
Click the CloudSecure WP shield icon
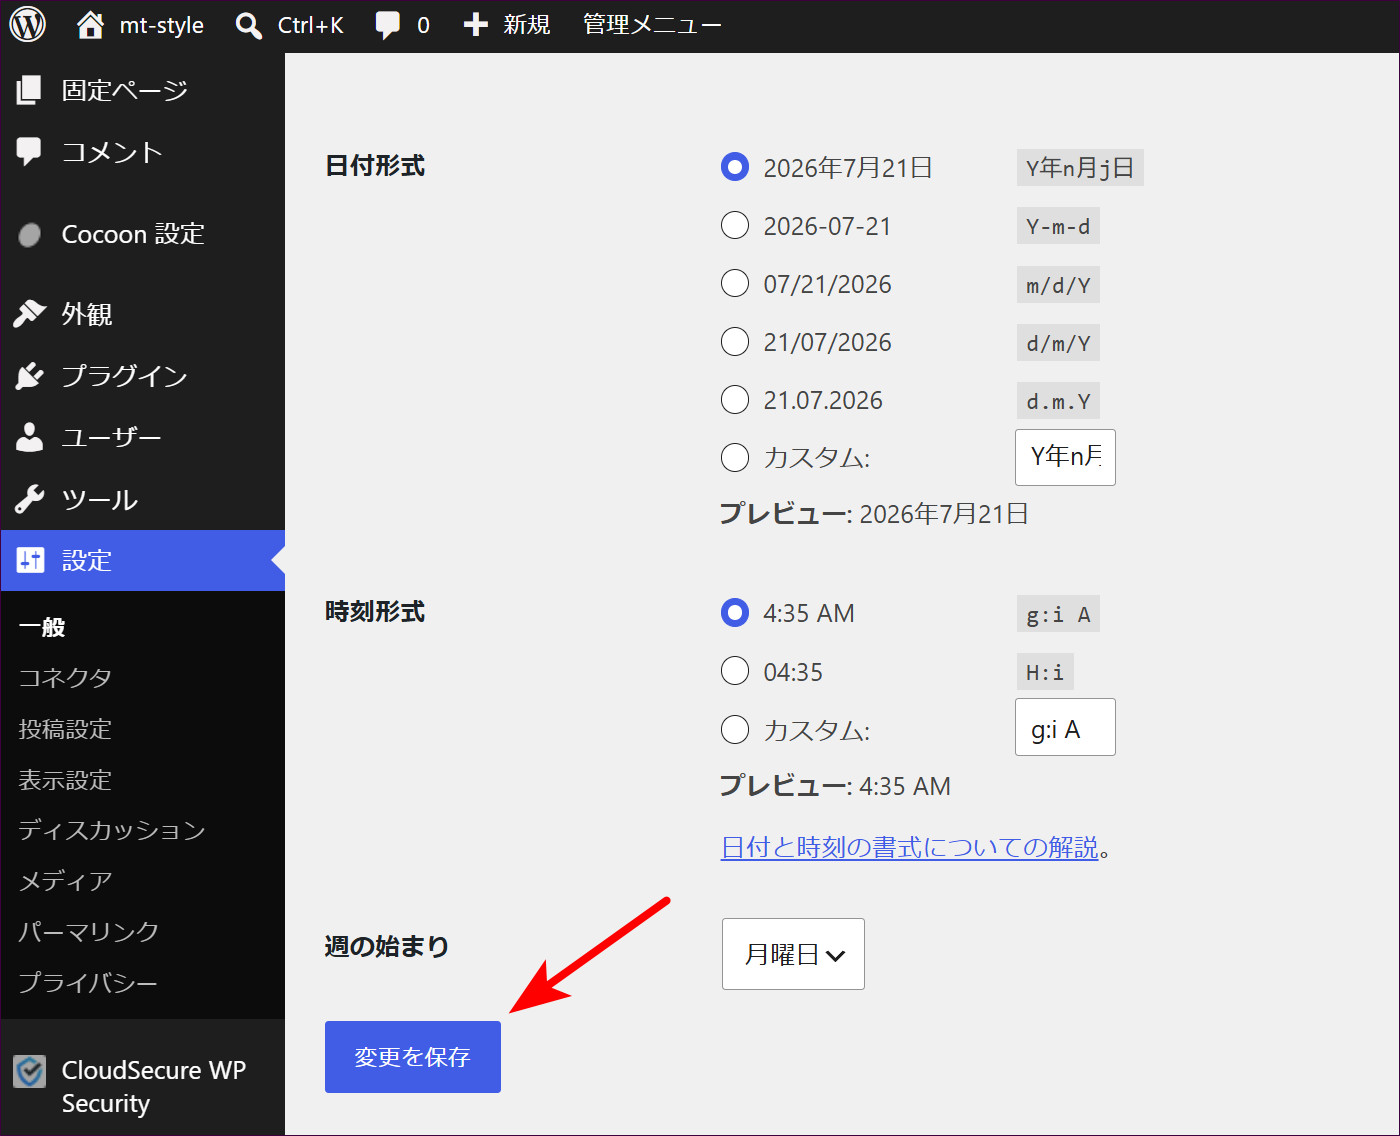pyautogui.click(x=30, y=1071)
